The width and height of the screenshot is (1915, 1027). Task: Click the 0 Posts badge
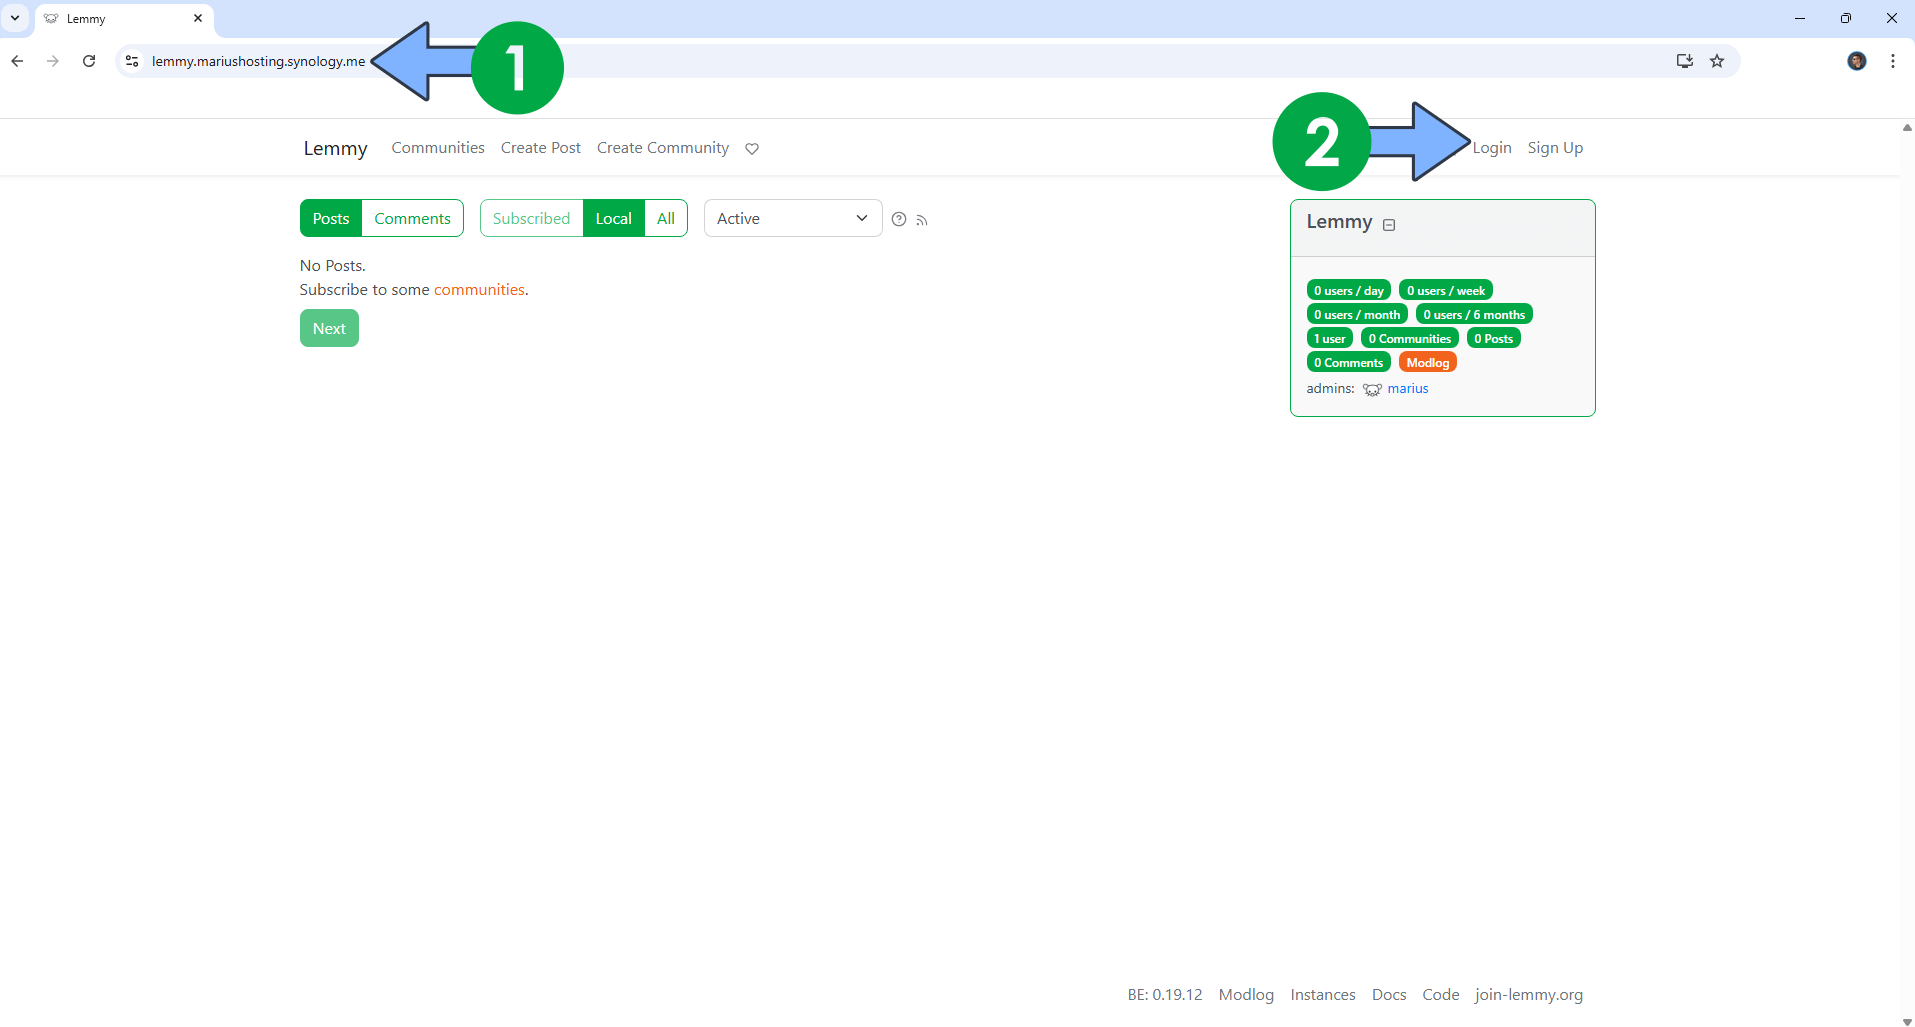[x=1493, y=339]
